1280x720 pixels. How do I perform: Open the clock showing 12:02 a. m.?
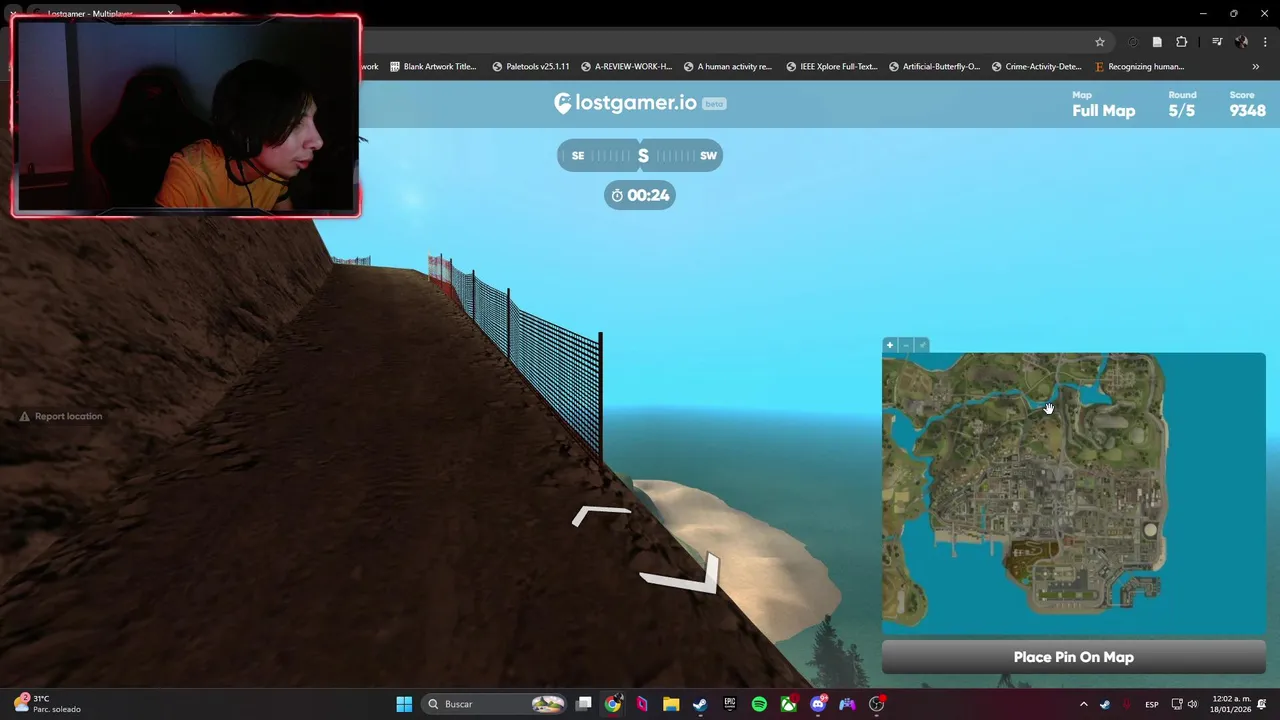coord(1230,704)
